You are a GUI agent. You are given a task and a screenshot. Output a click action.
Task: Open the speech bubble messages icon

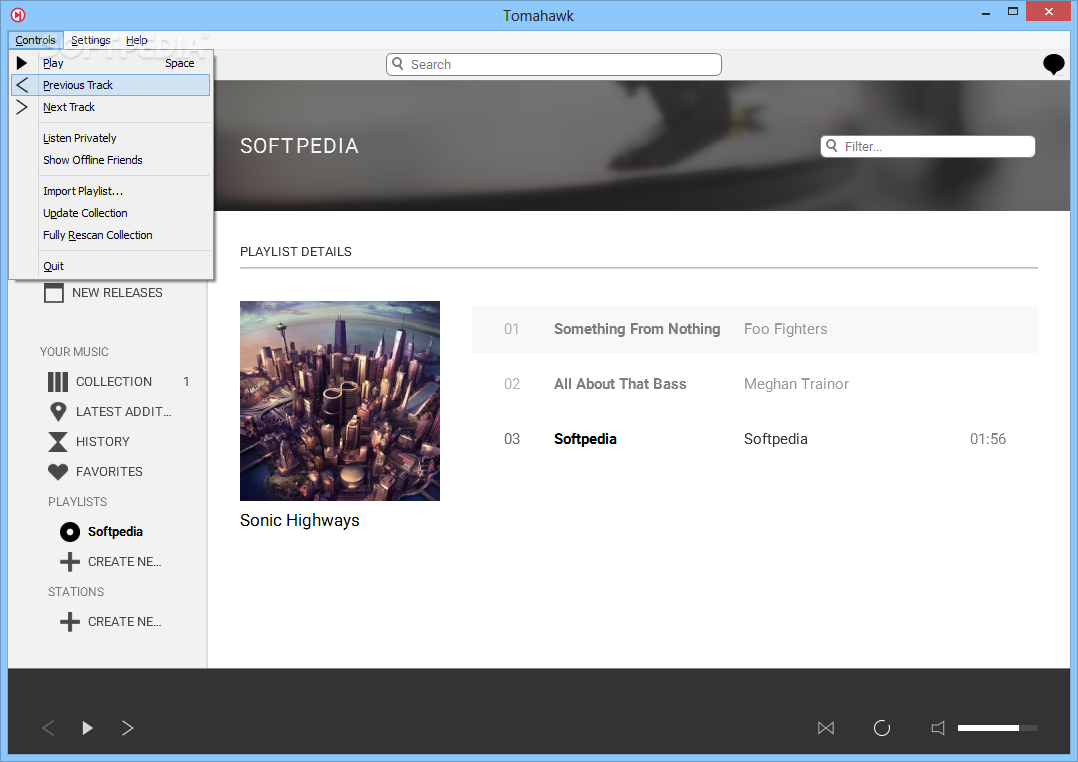pos(1053,65)
